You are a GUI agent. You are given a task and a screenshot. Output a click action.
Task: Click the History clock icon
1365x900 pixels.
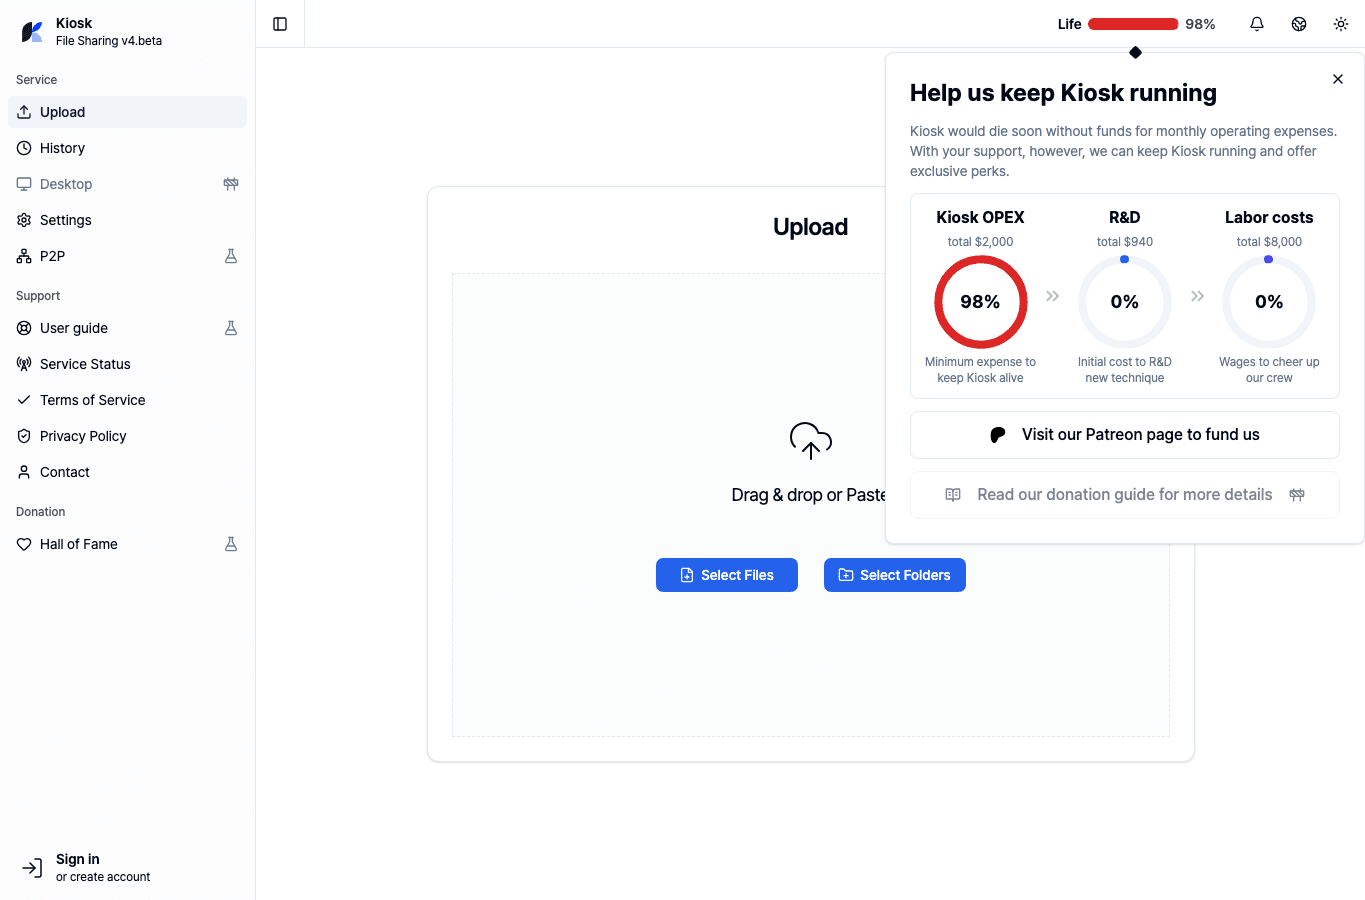coord(24,148)
